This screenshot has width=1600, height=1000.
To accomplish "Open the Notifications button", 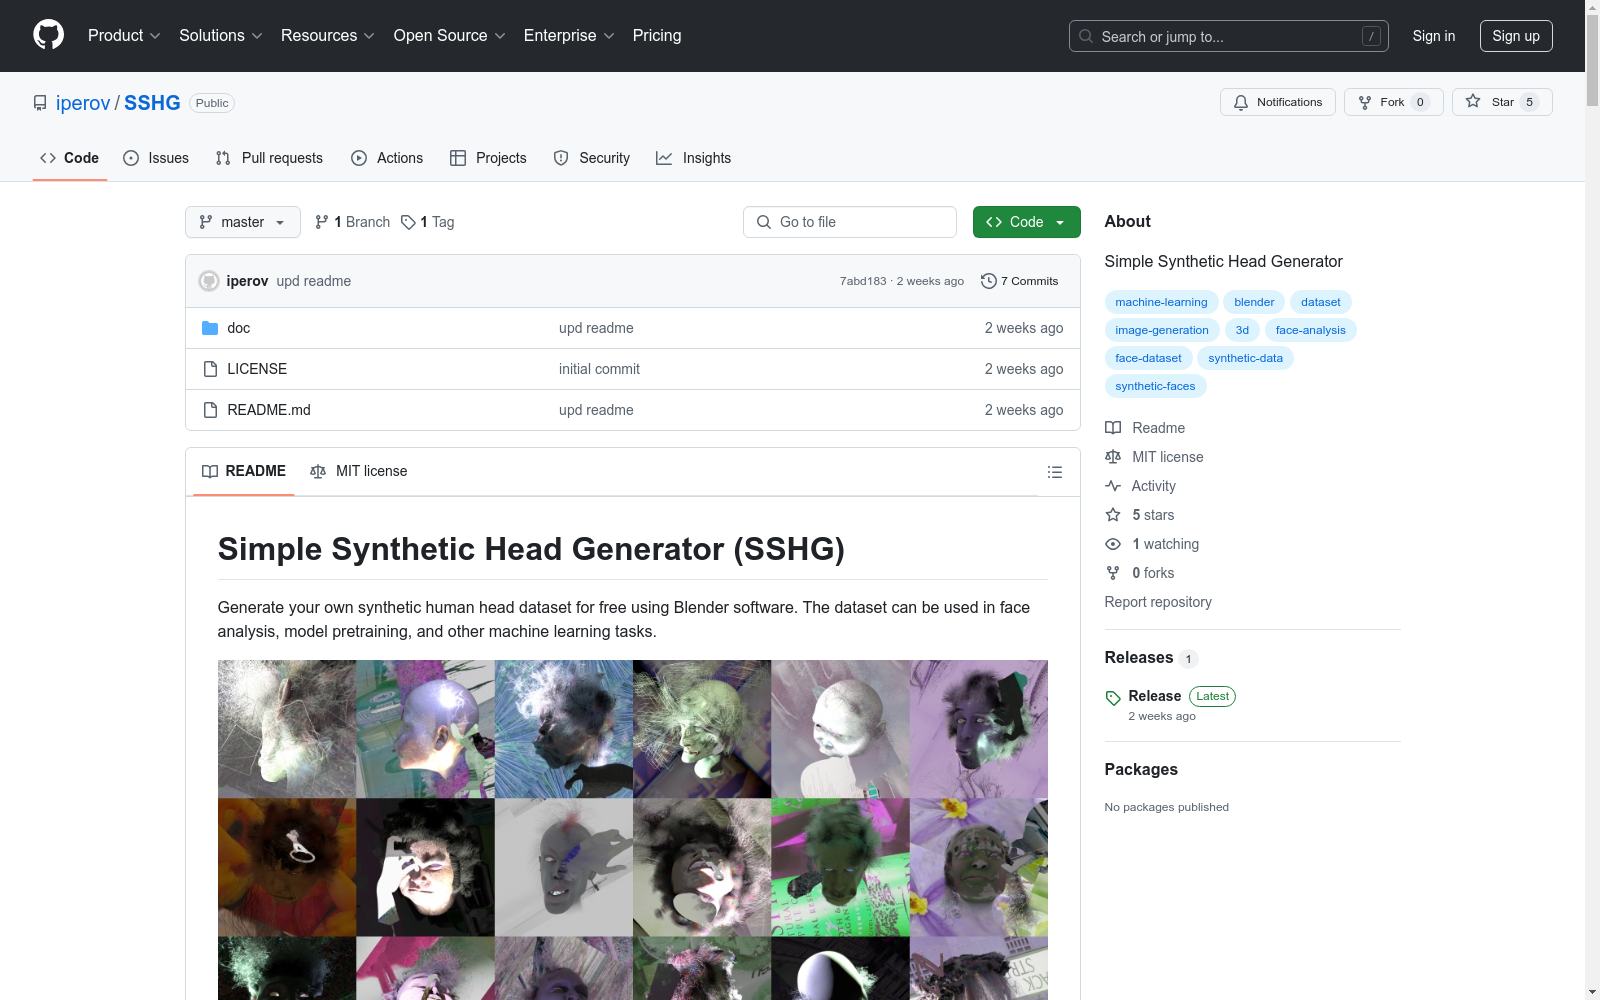I will pos(1278,102).
